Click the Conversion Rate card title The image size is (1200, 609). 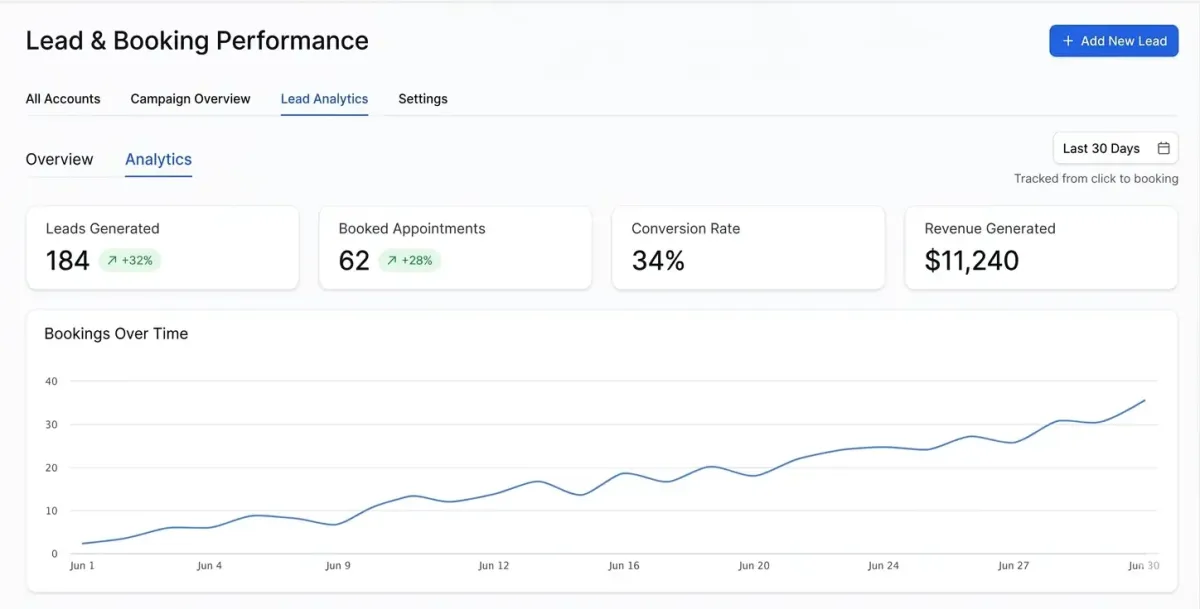tap(686, 228)
